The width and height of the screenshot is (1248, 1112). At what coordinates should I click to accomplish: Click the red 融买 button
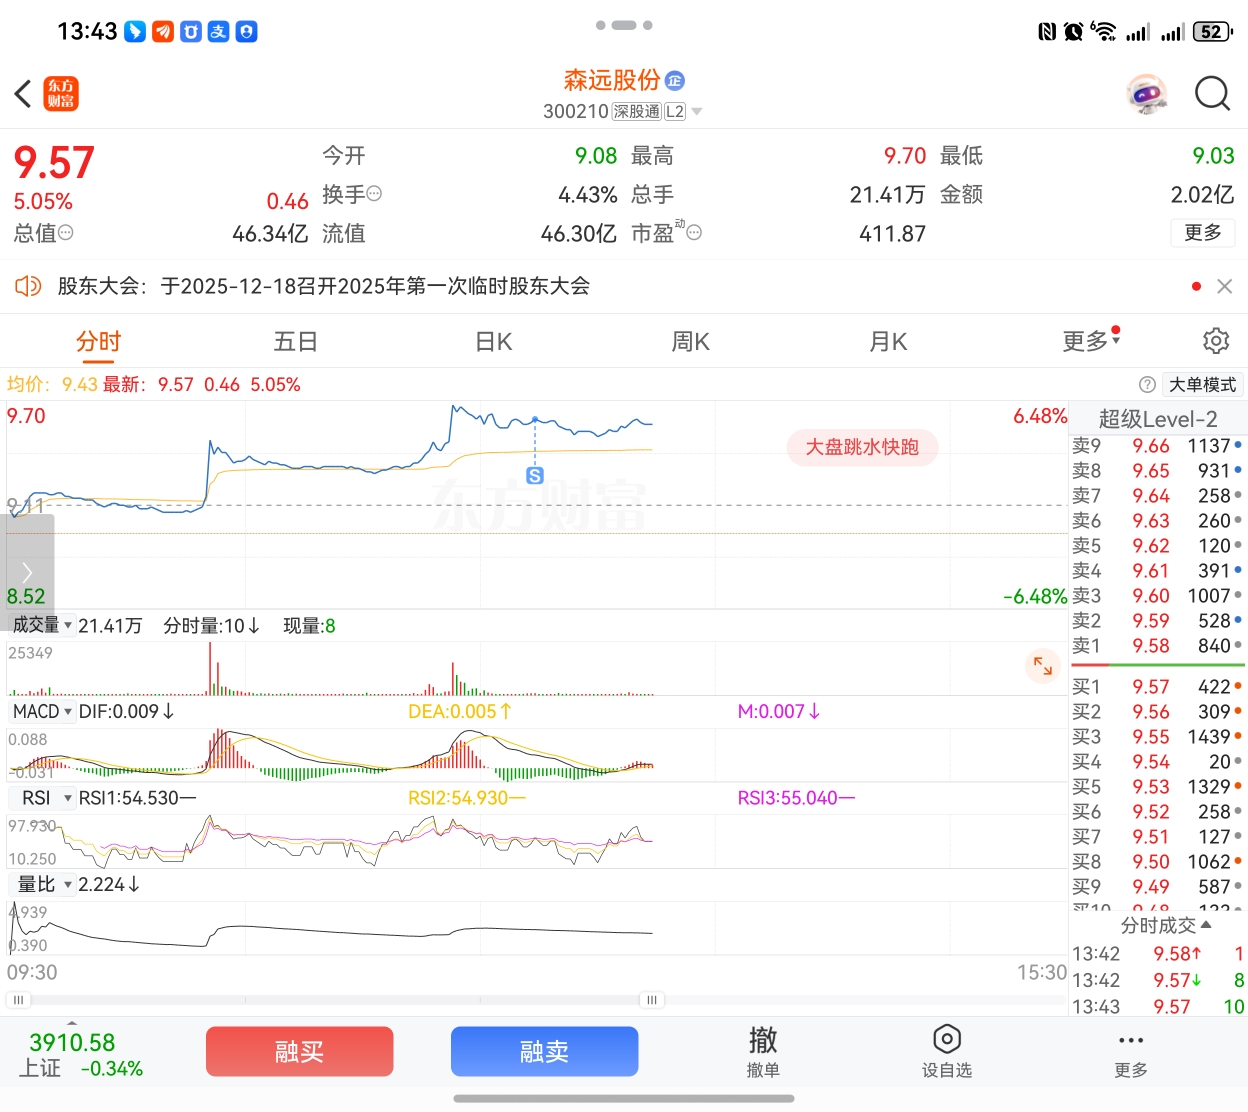click(299, 1051)
